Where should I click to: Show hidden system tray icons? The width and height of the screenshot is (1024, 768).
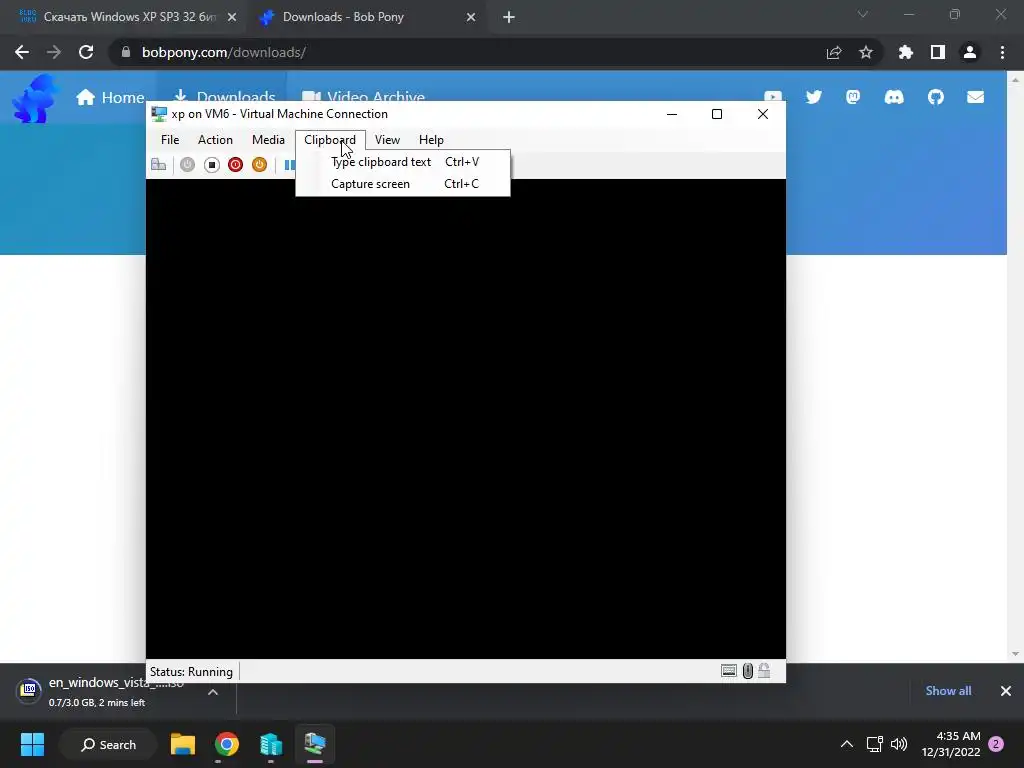point(846,744)
